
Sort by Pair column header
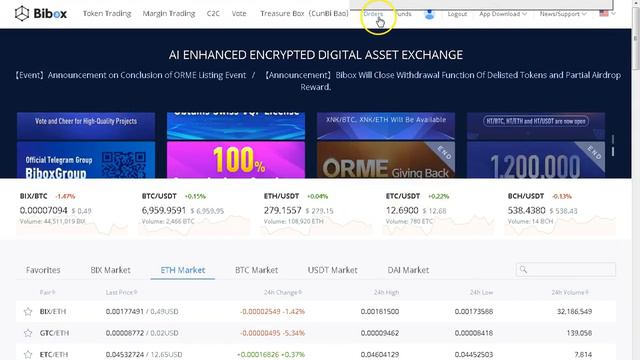47,292
